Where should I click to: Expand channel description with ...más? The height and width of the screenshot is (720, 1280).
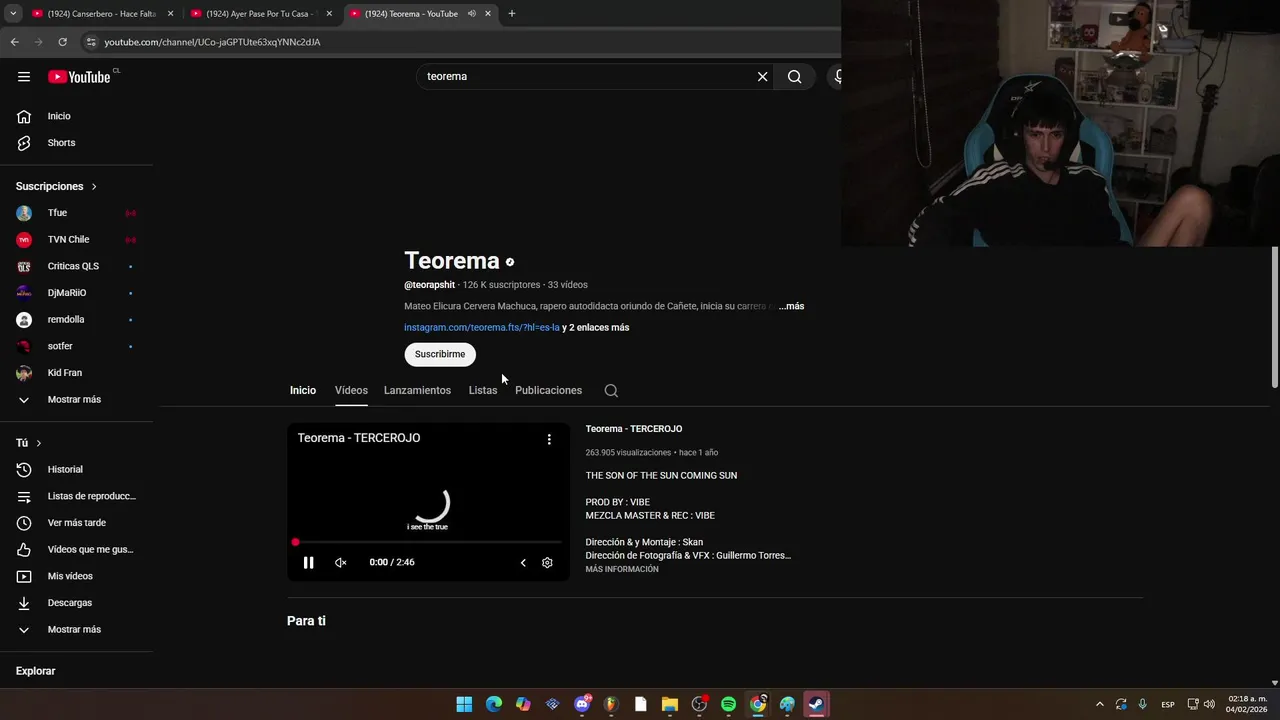792,306
